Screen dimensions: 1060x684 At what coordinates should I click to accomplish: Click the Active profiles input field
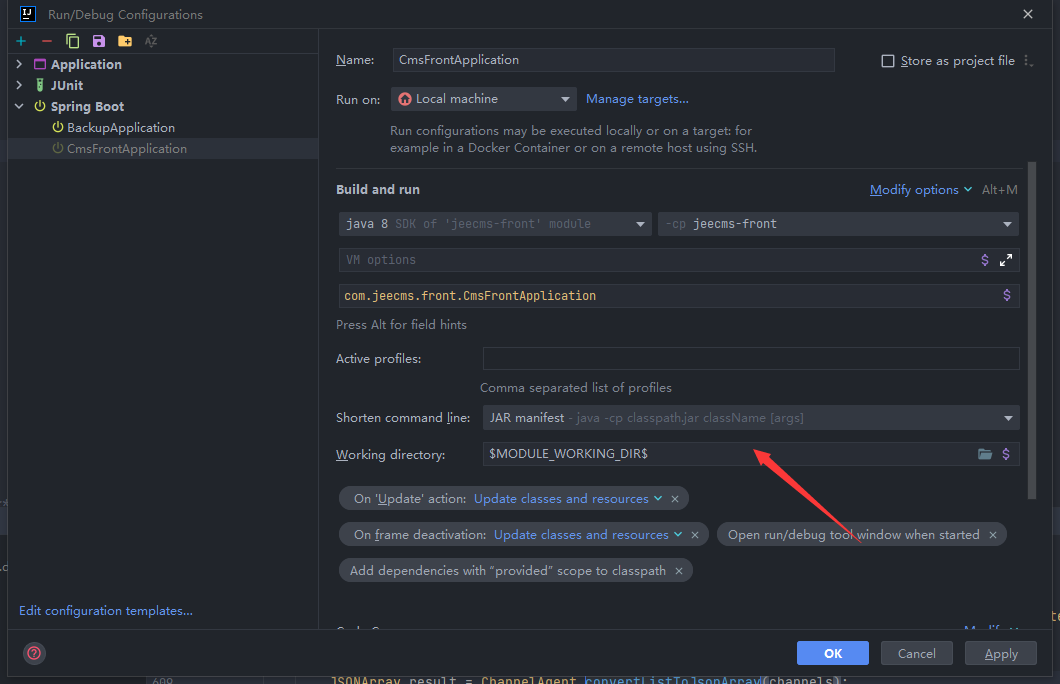point(750,359)
